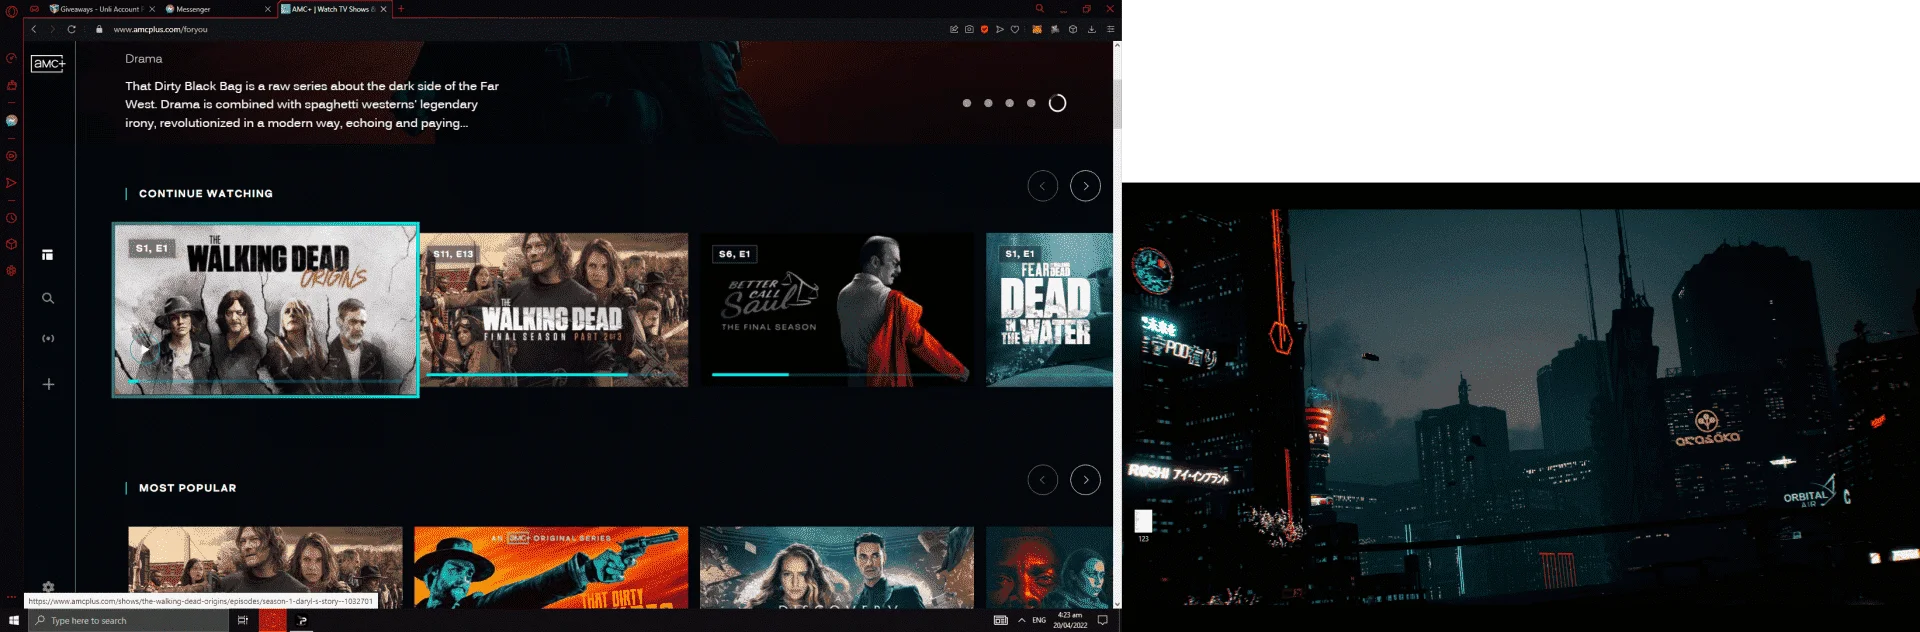Open Better Call Saul S6 E1

(837, 310)
